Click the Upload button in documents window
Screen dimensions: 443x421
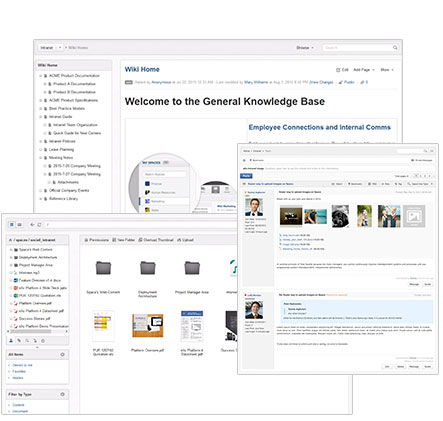pos(185,240)
